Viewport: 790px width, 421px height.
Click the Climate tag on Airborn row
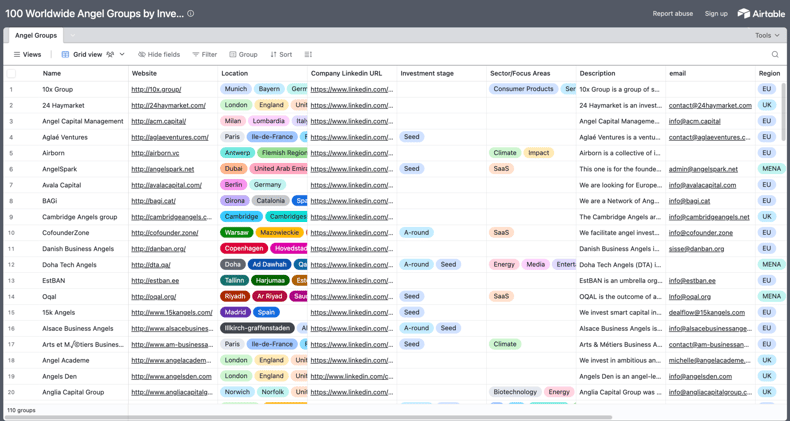505,153
